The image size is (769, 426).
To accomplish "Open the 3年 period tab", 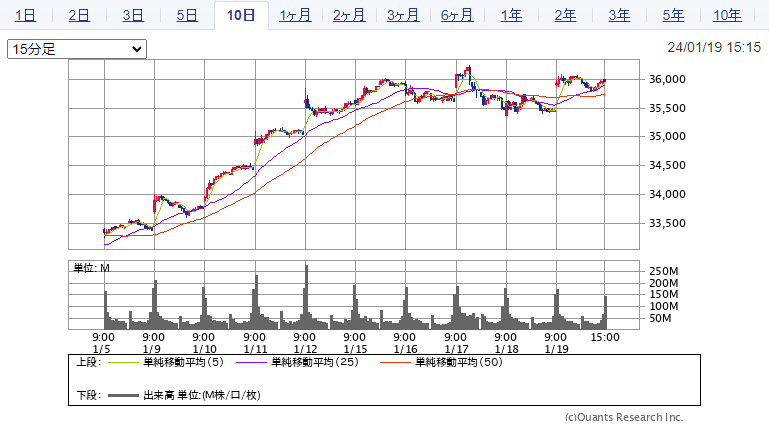I will pyautogui.click(x=619, y=15).
